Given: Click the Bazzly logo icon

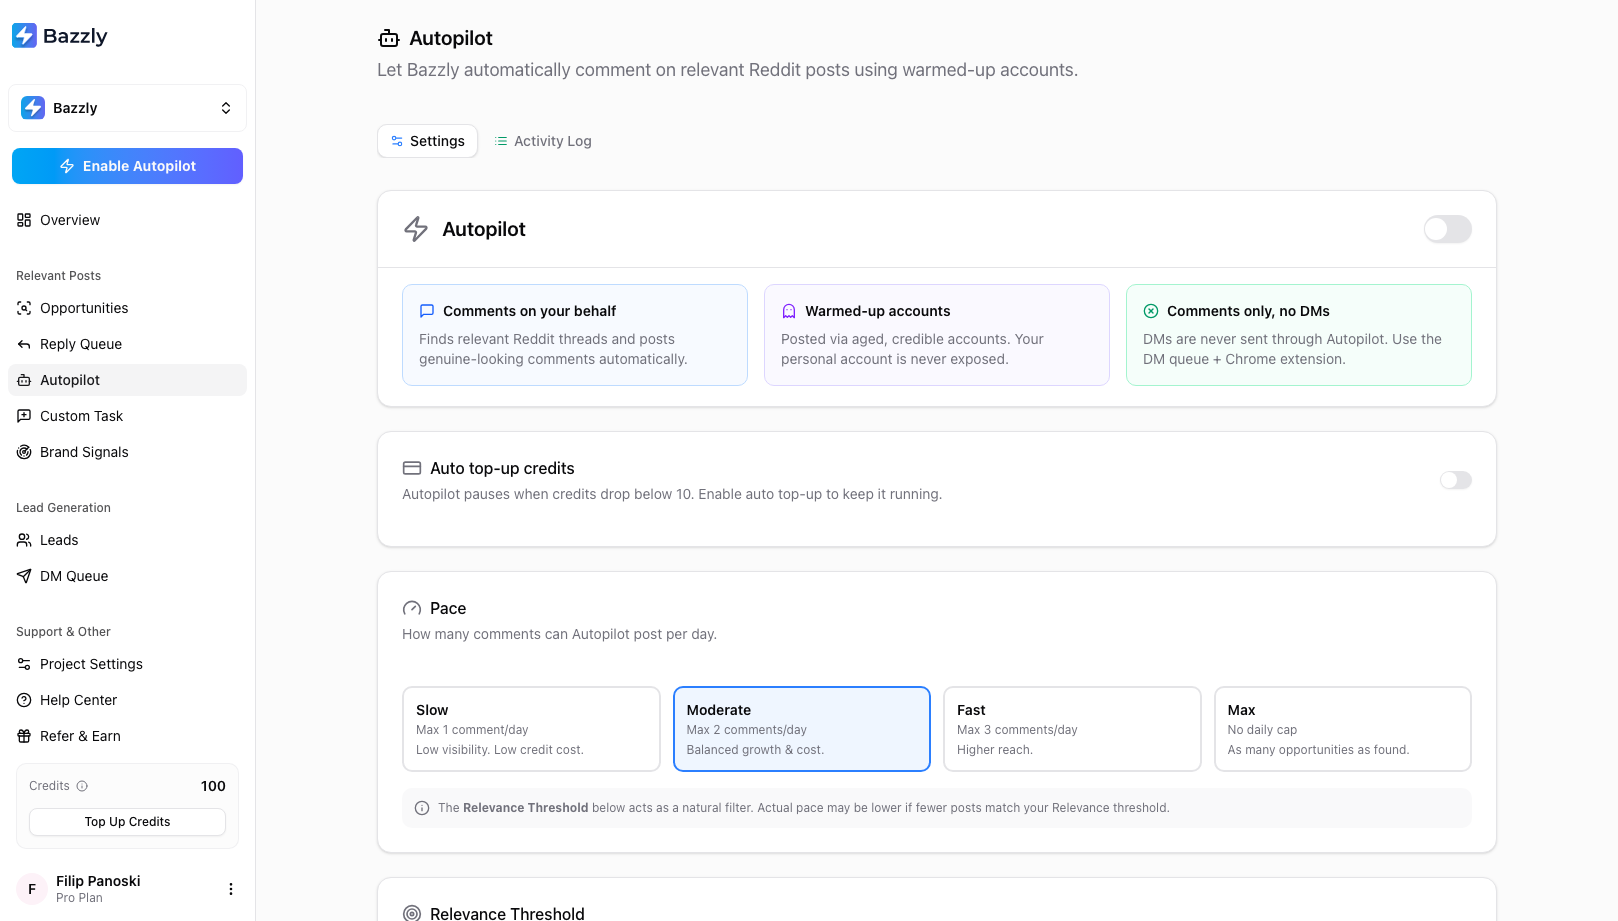Looking at the screenshot, I should pyautogui.click(x=24, y=36).
